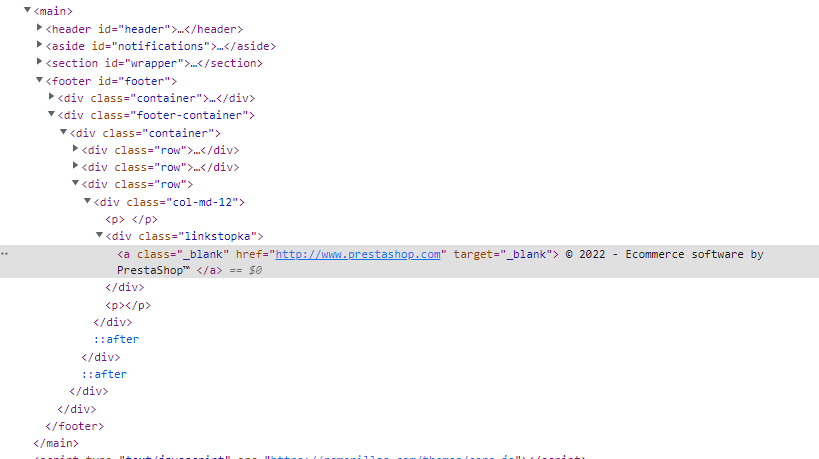Select the div class="linkstopka" row
Image resolution: width=819 pixels, height=459 pixels.
[x=184, y=237]
